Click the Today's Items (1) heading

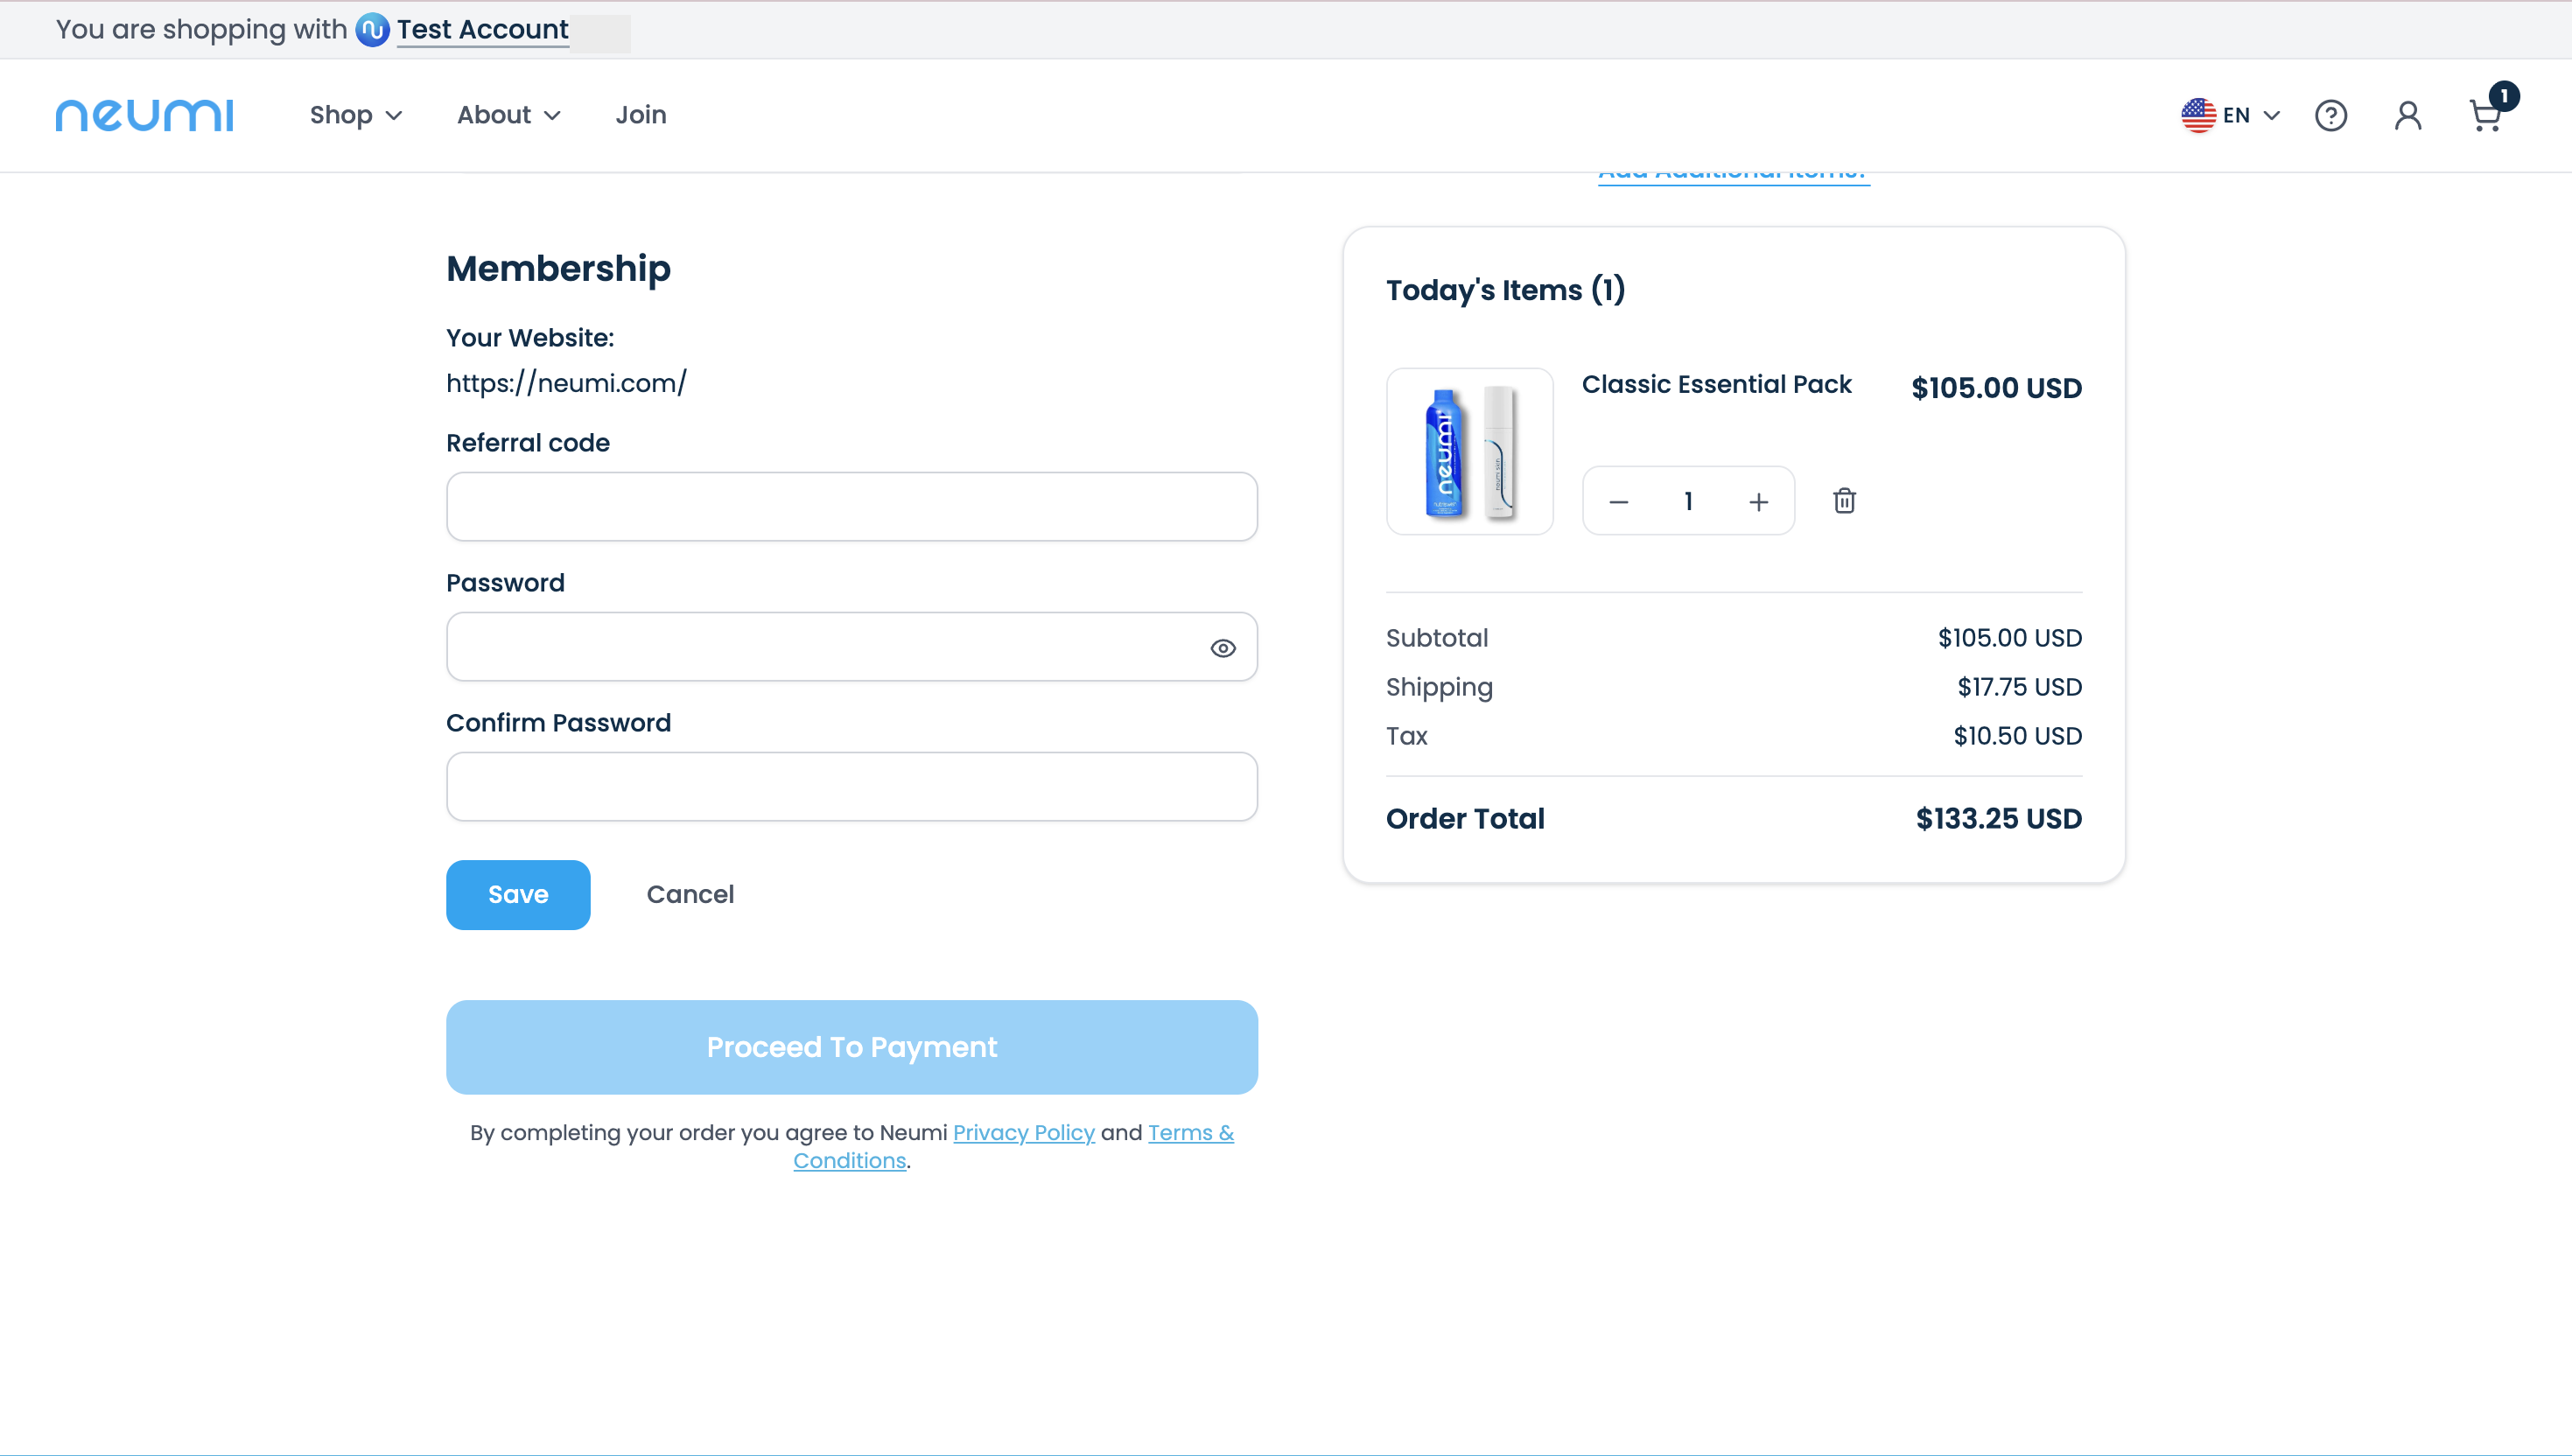1505,290
